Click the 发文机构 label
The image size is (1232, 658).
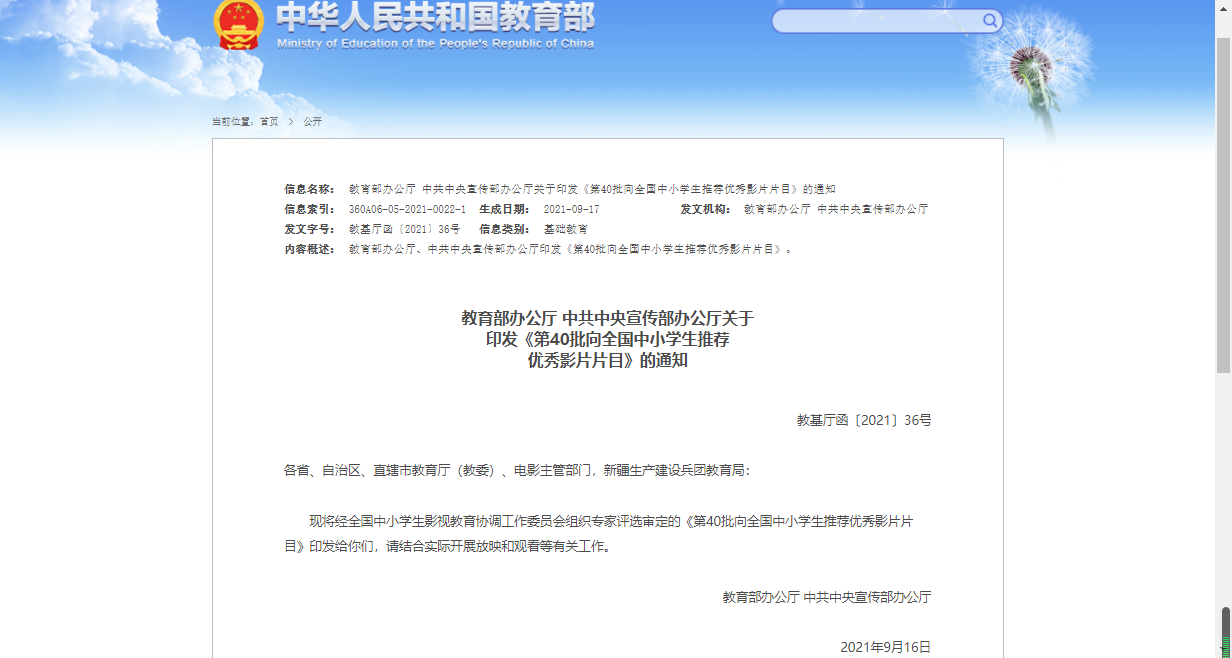click(x=705, y=209)
